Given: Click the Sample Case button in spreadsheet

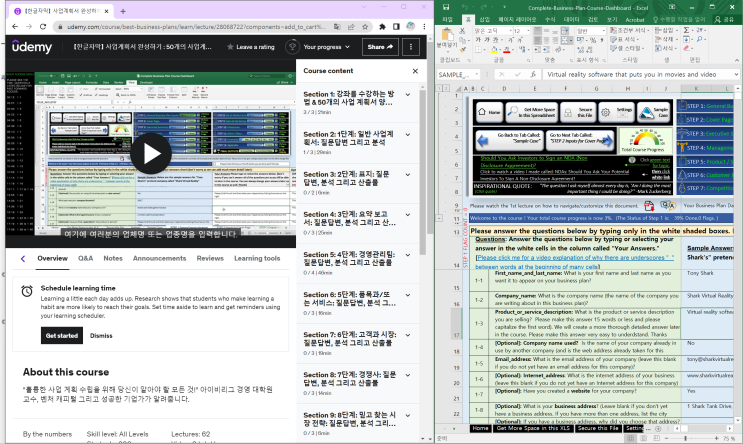Looking at the screenshot, I should 654,112.
